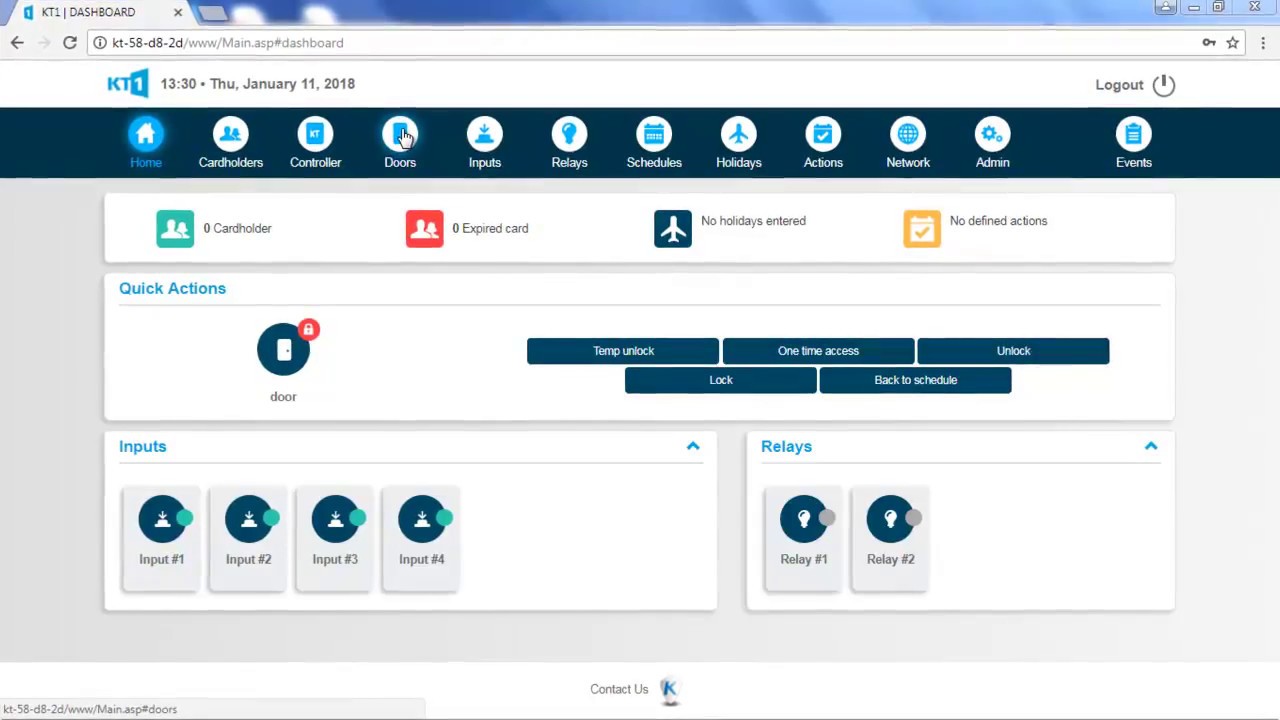The image size is (1280, 720).
Task: Select Relay #1 icon
Action: click(x=804, y=519)
